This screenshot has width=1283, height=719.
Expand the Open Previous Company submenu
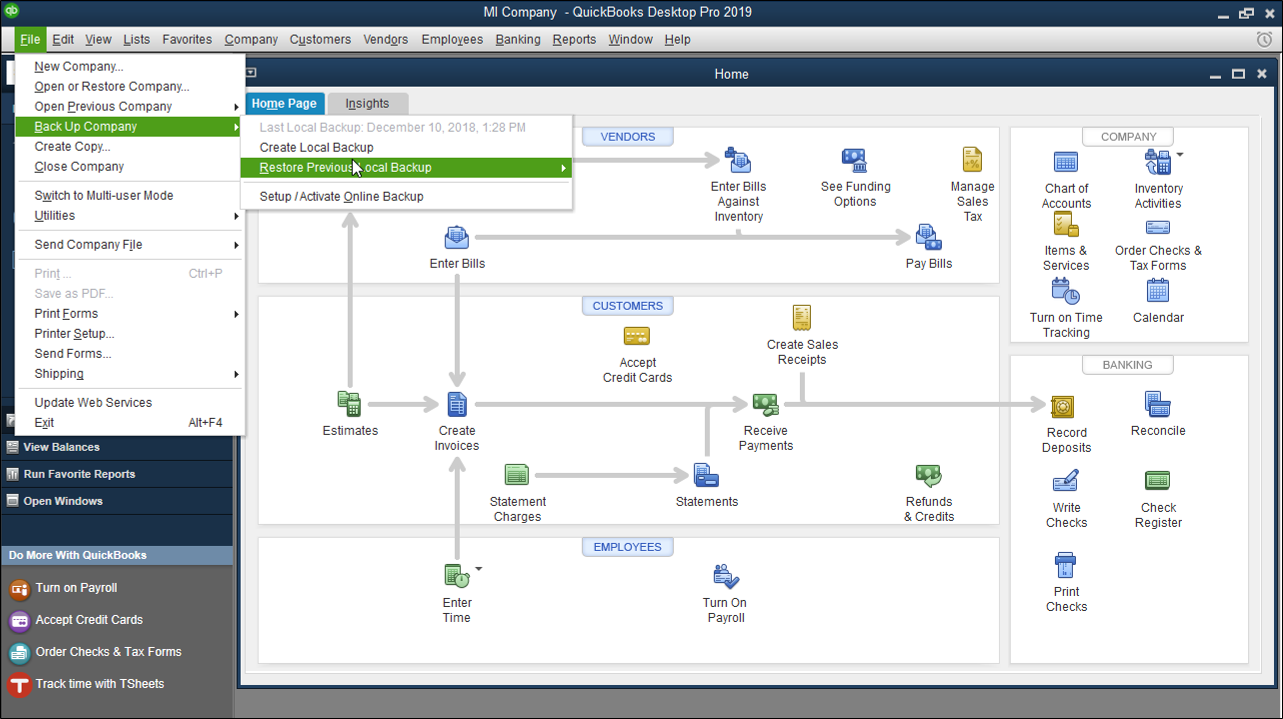[x=237, y=107]
